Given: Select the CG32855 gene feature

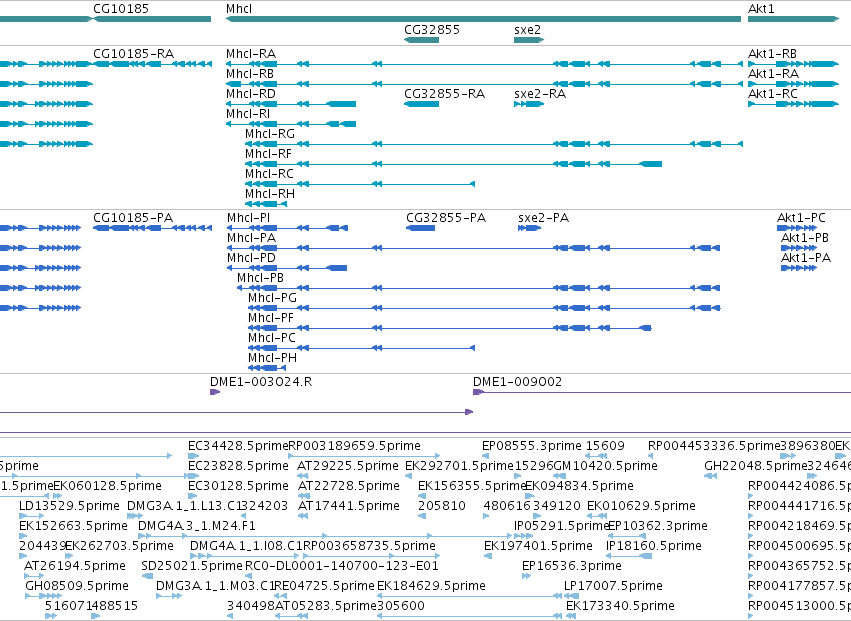Looking at the screenshot, I should pos(422,40).
